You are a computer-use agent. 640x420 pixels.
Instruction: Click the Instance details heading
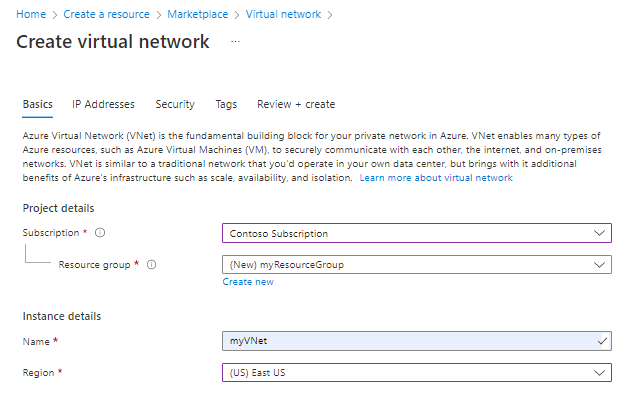(x=62, y=316)
